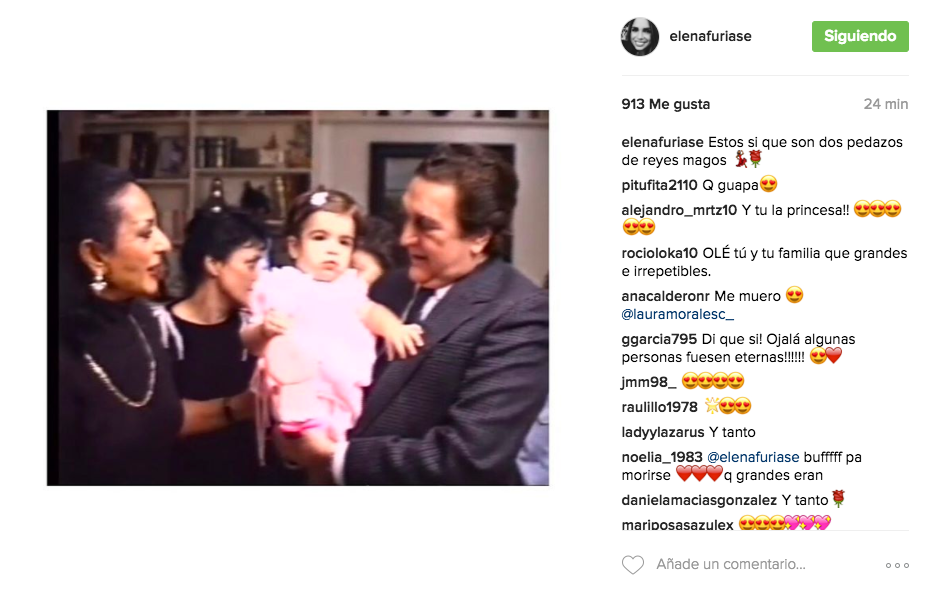Image resolution: width=931 pixels, height=595 pixels.
Task: Click the heart like icon
Action: (x=632, y=565)
